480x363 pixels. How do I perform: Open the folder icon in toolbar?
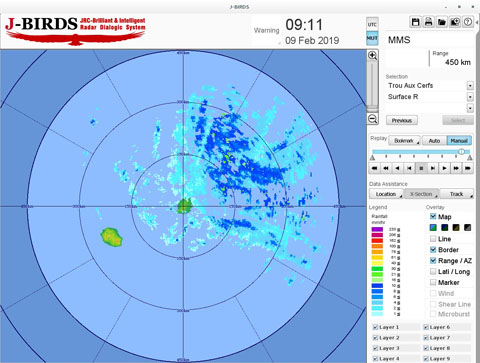point(442,22)
